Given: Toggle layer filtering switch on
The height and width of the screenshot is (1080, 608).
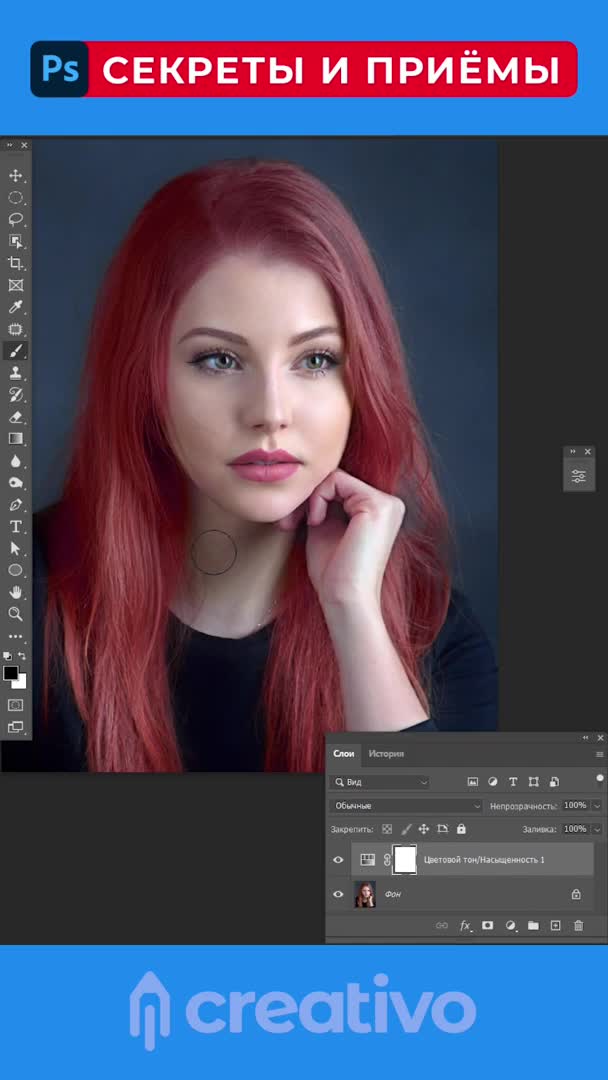Looking at the screenshot, I should [x=600, y=778].
